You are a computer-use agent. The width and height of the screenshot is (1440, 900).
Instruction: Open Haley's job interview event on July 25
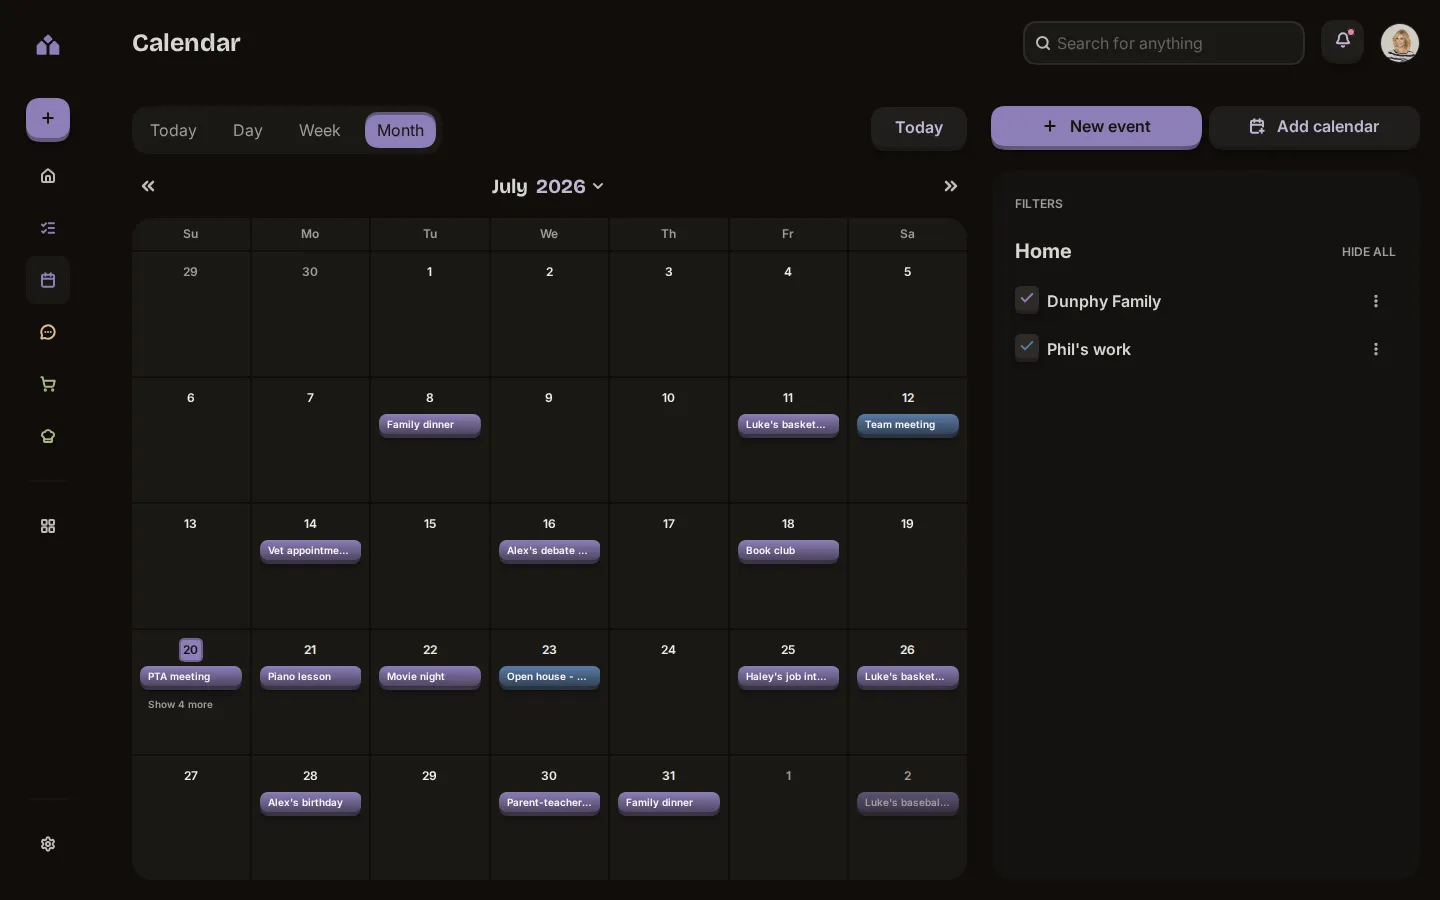click(x=788, y=677)
